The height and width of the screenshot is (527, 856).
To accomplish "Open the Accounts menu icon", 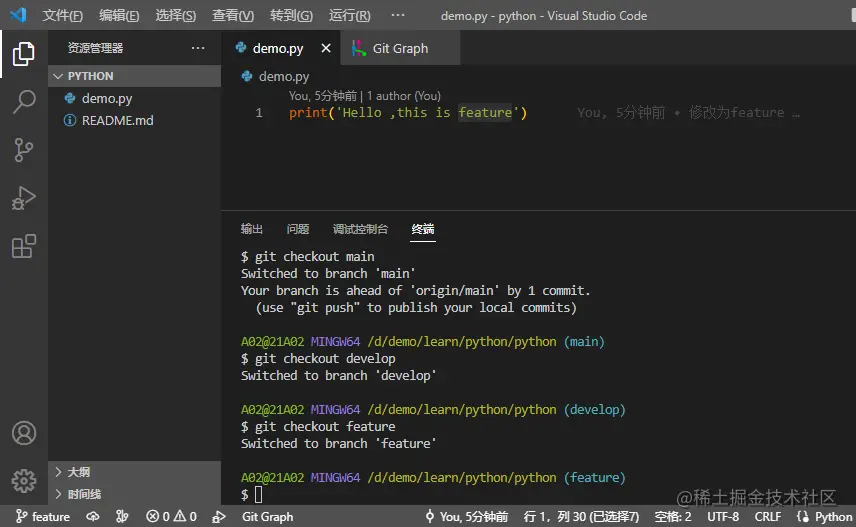I will tap(23, 433).
